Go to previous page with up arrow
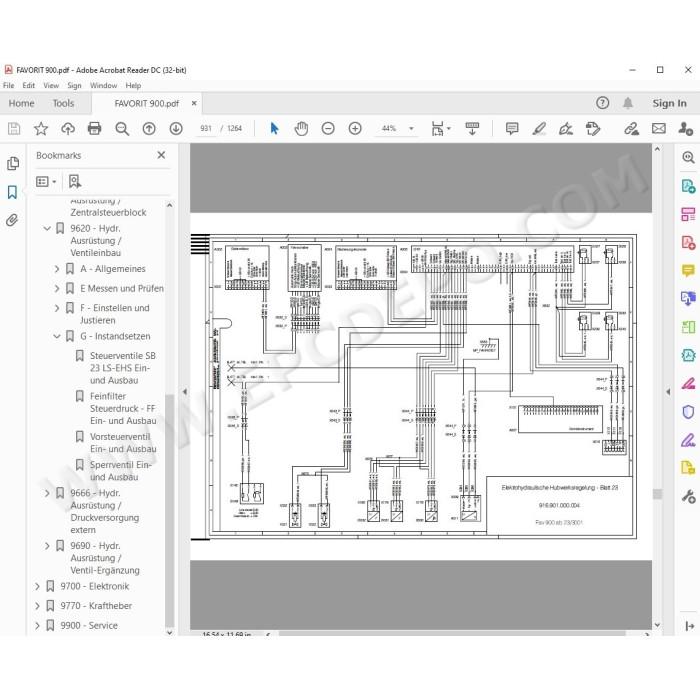The height and width of the screenshot is (700, 700). (149, 129)
